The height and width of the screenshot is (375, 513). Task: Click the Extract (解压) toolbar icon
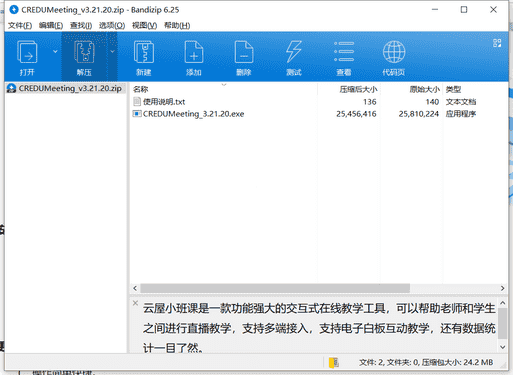pos(84,52)
